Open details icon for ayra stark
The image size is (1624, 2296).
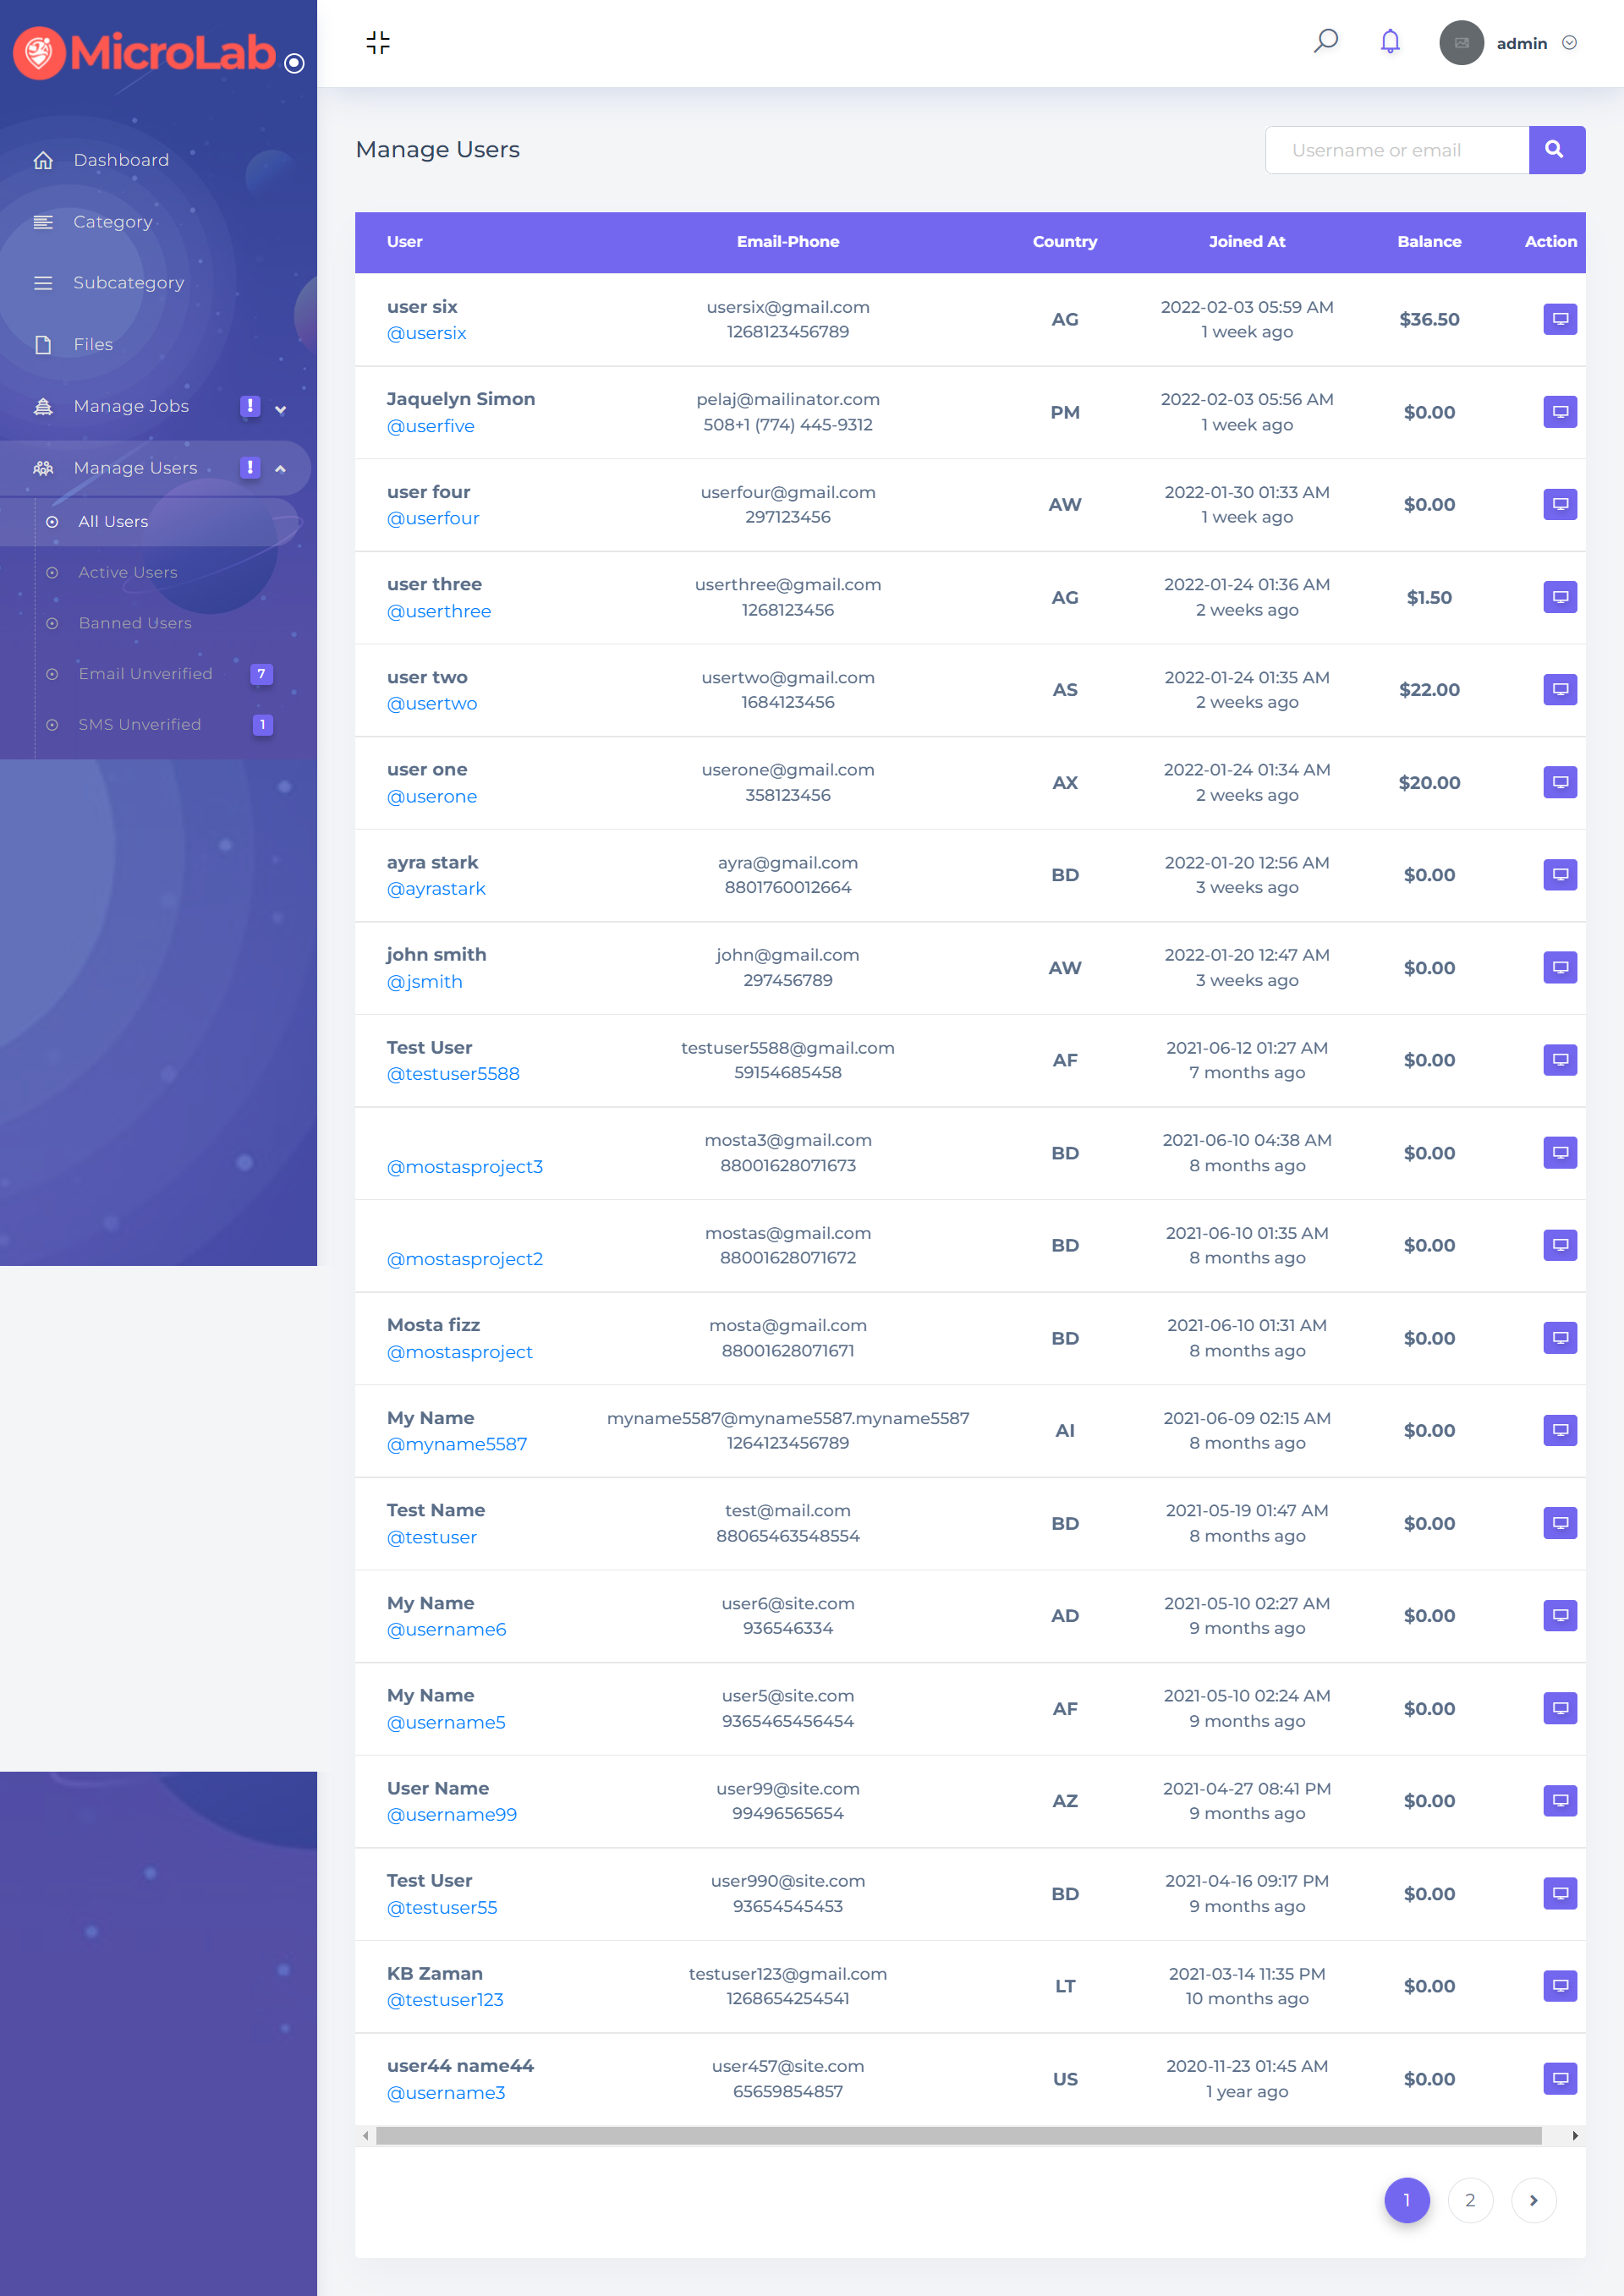click(x=1558, y=875)
